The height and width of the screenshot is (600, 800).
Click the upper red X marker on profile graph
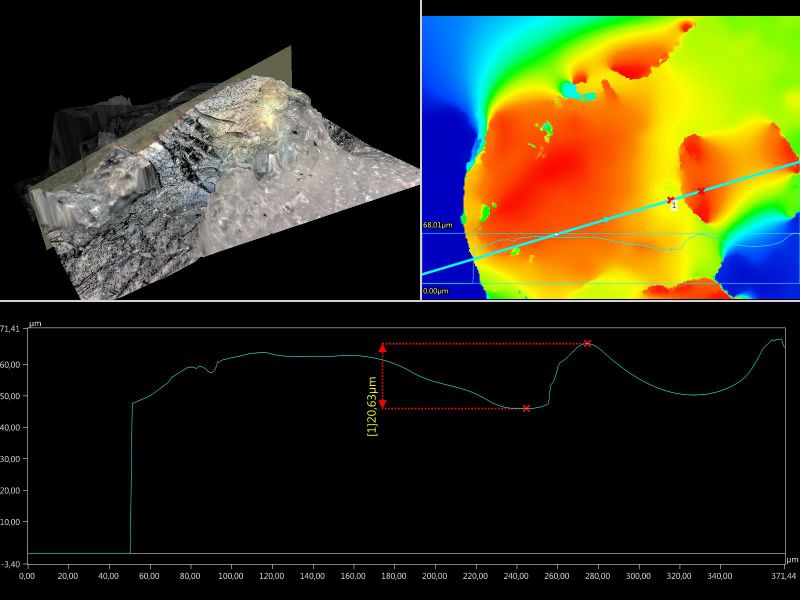(x=587, y=343)
